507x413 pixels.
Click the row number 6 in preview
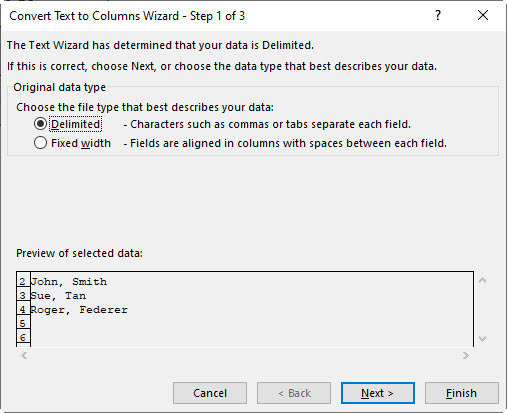pos(23,337)
